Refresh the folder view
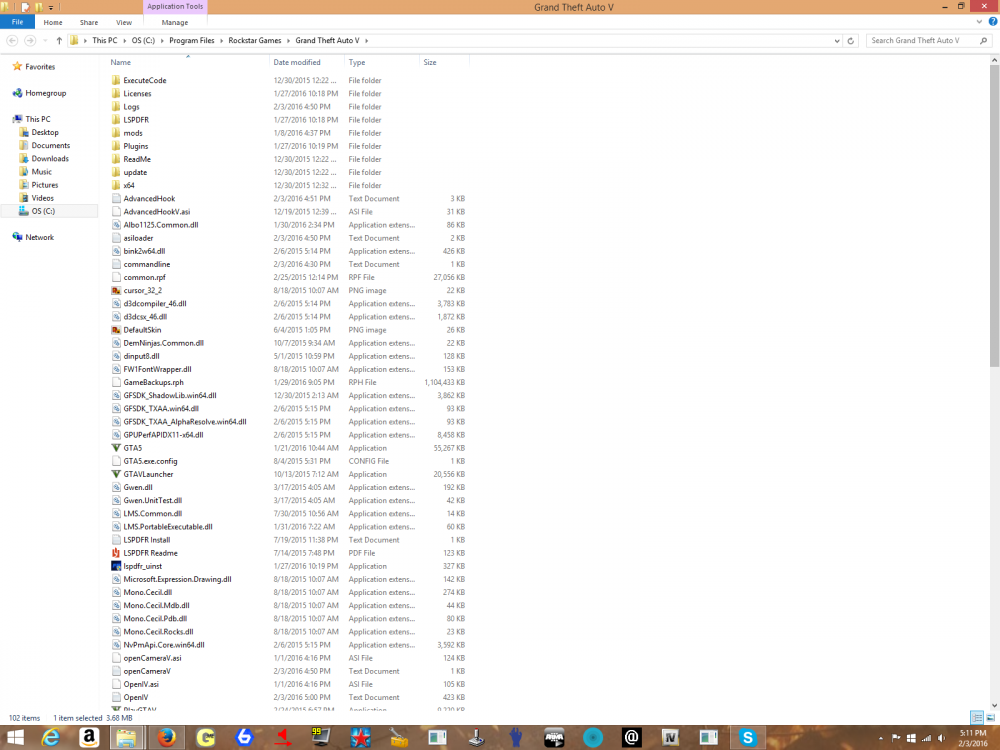The height and width of the screenshot is (750, 1000). tap(849, 42)
